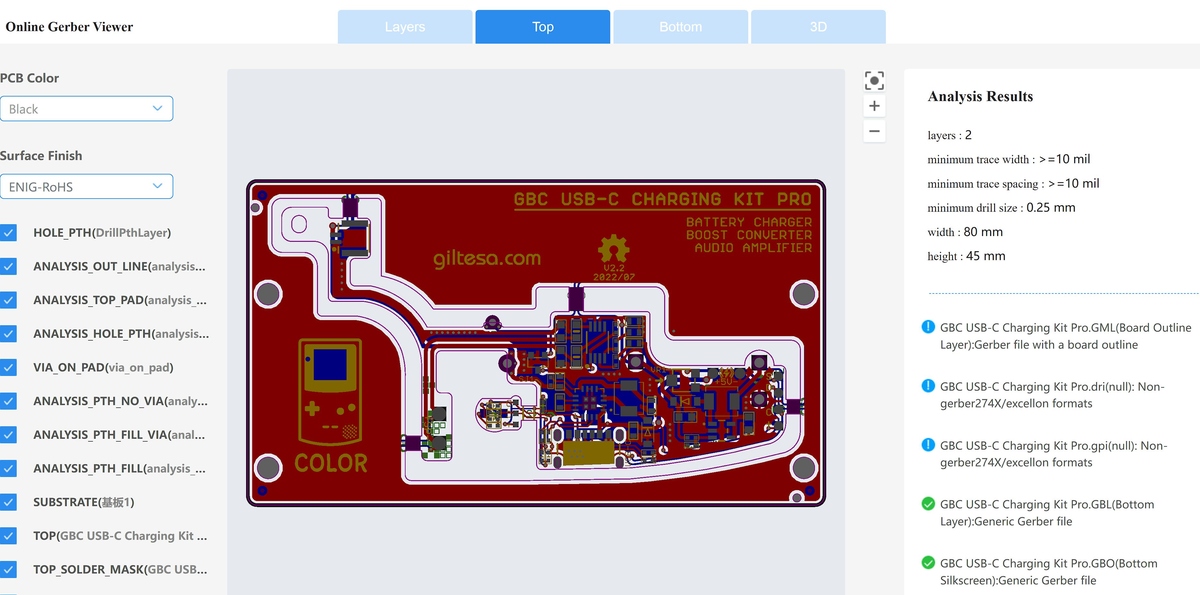Screen dimensions: 1200x595
Task: Click the GBL Bottom Layer file text
Action: 1049,513
